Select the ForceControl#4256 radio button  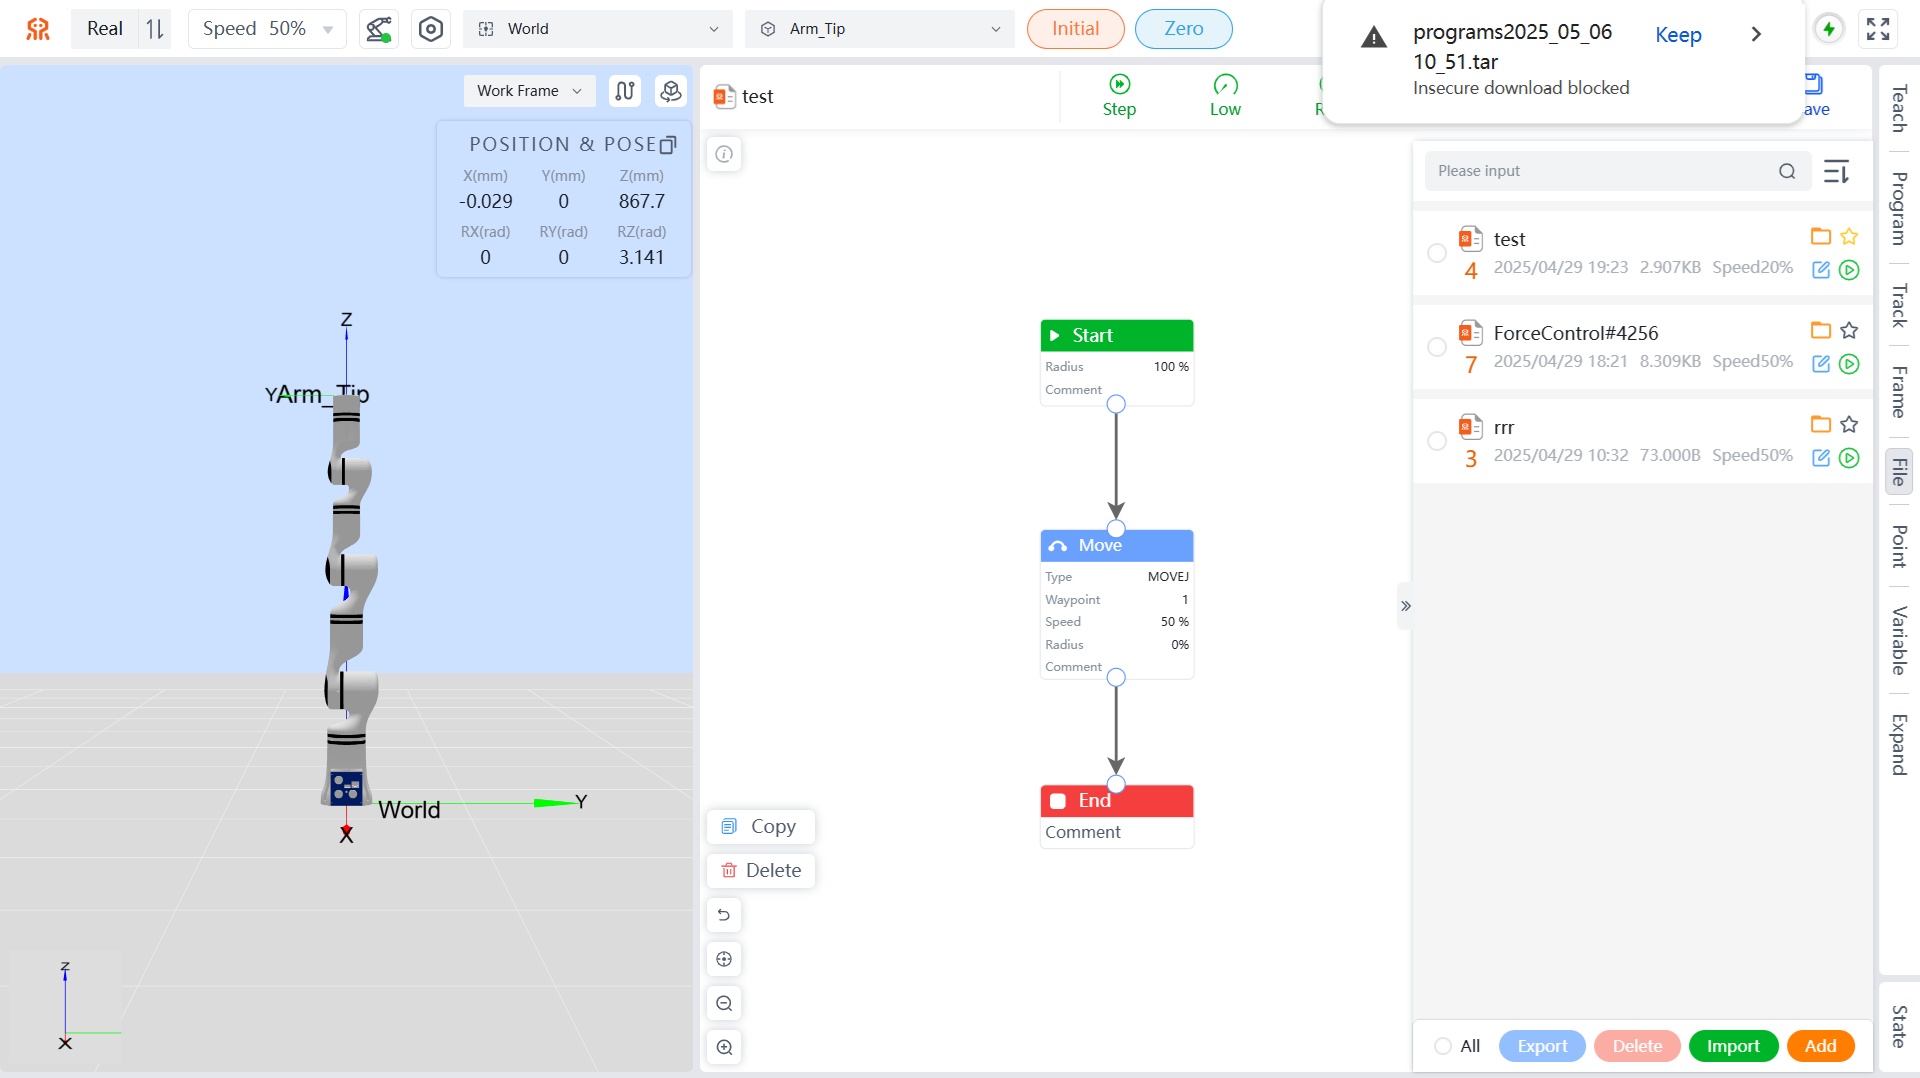point(1437,347)
